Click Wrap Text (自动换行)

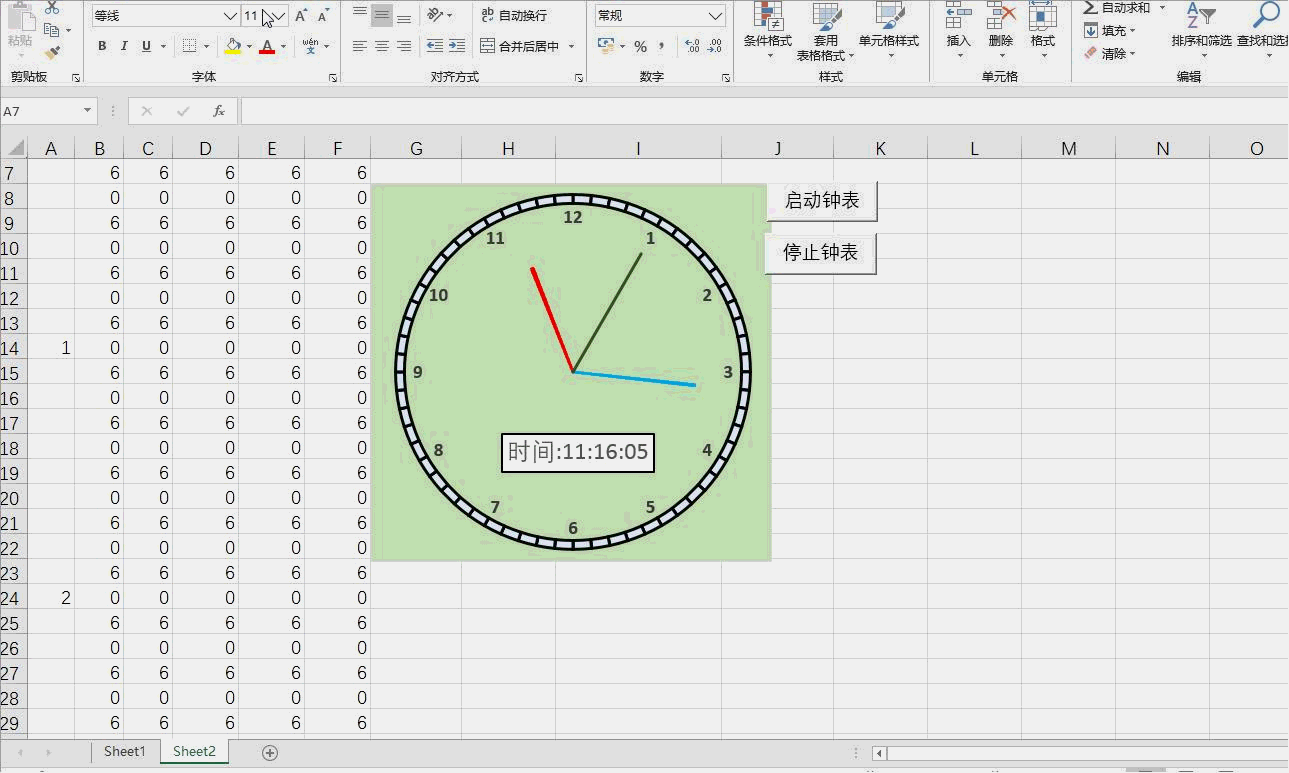point(514,15)
